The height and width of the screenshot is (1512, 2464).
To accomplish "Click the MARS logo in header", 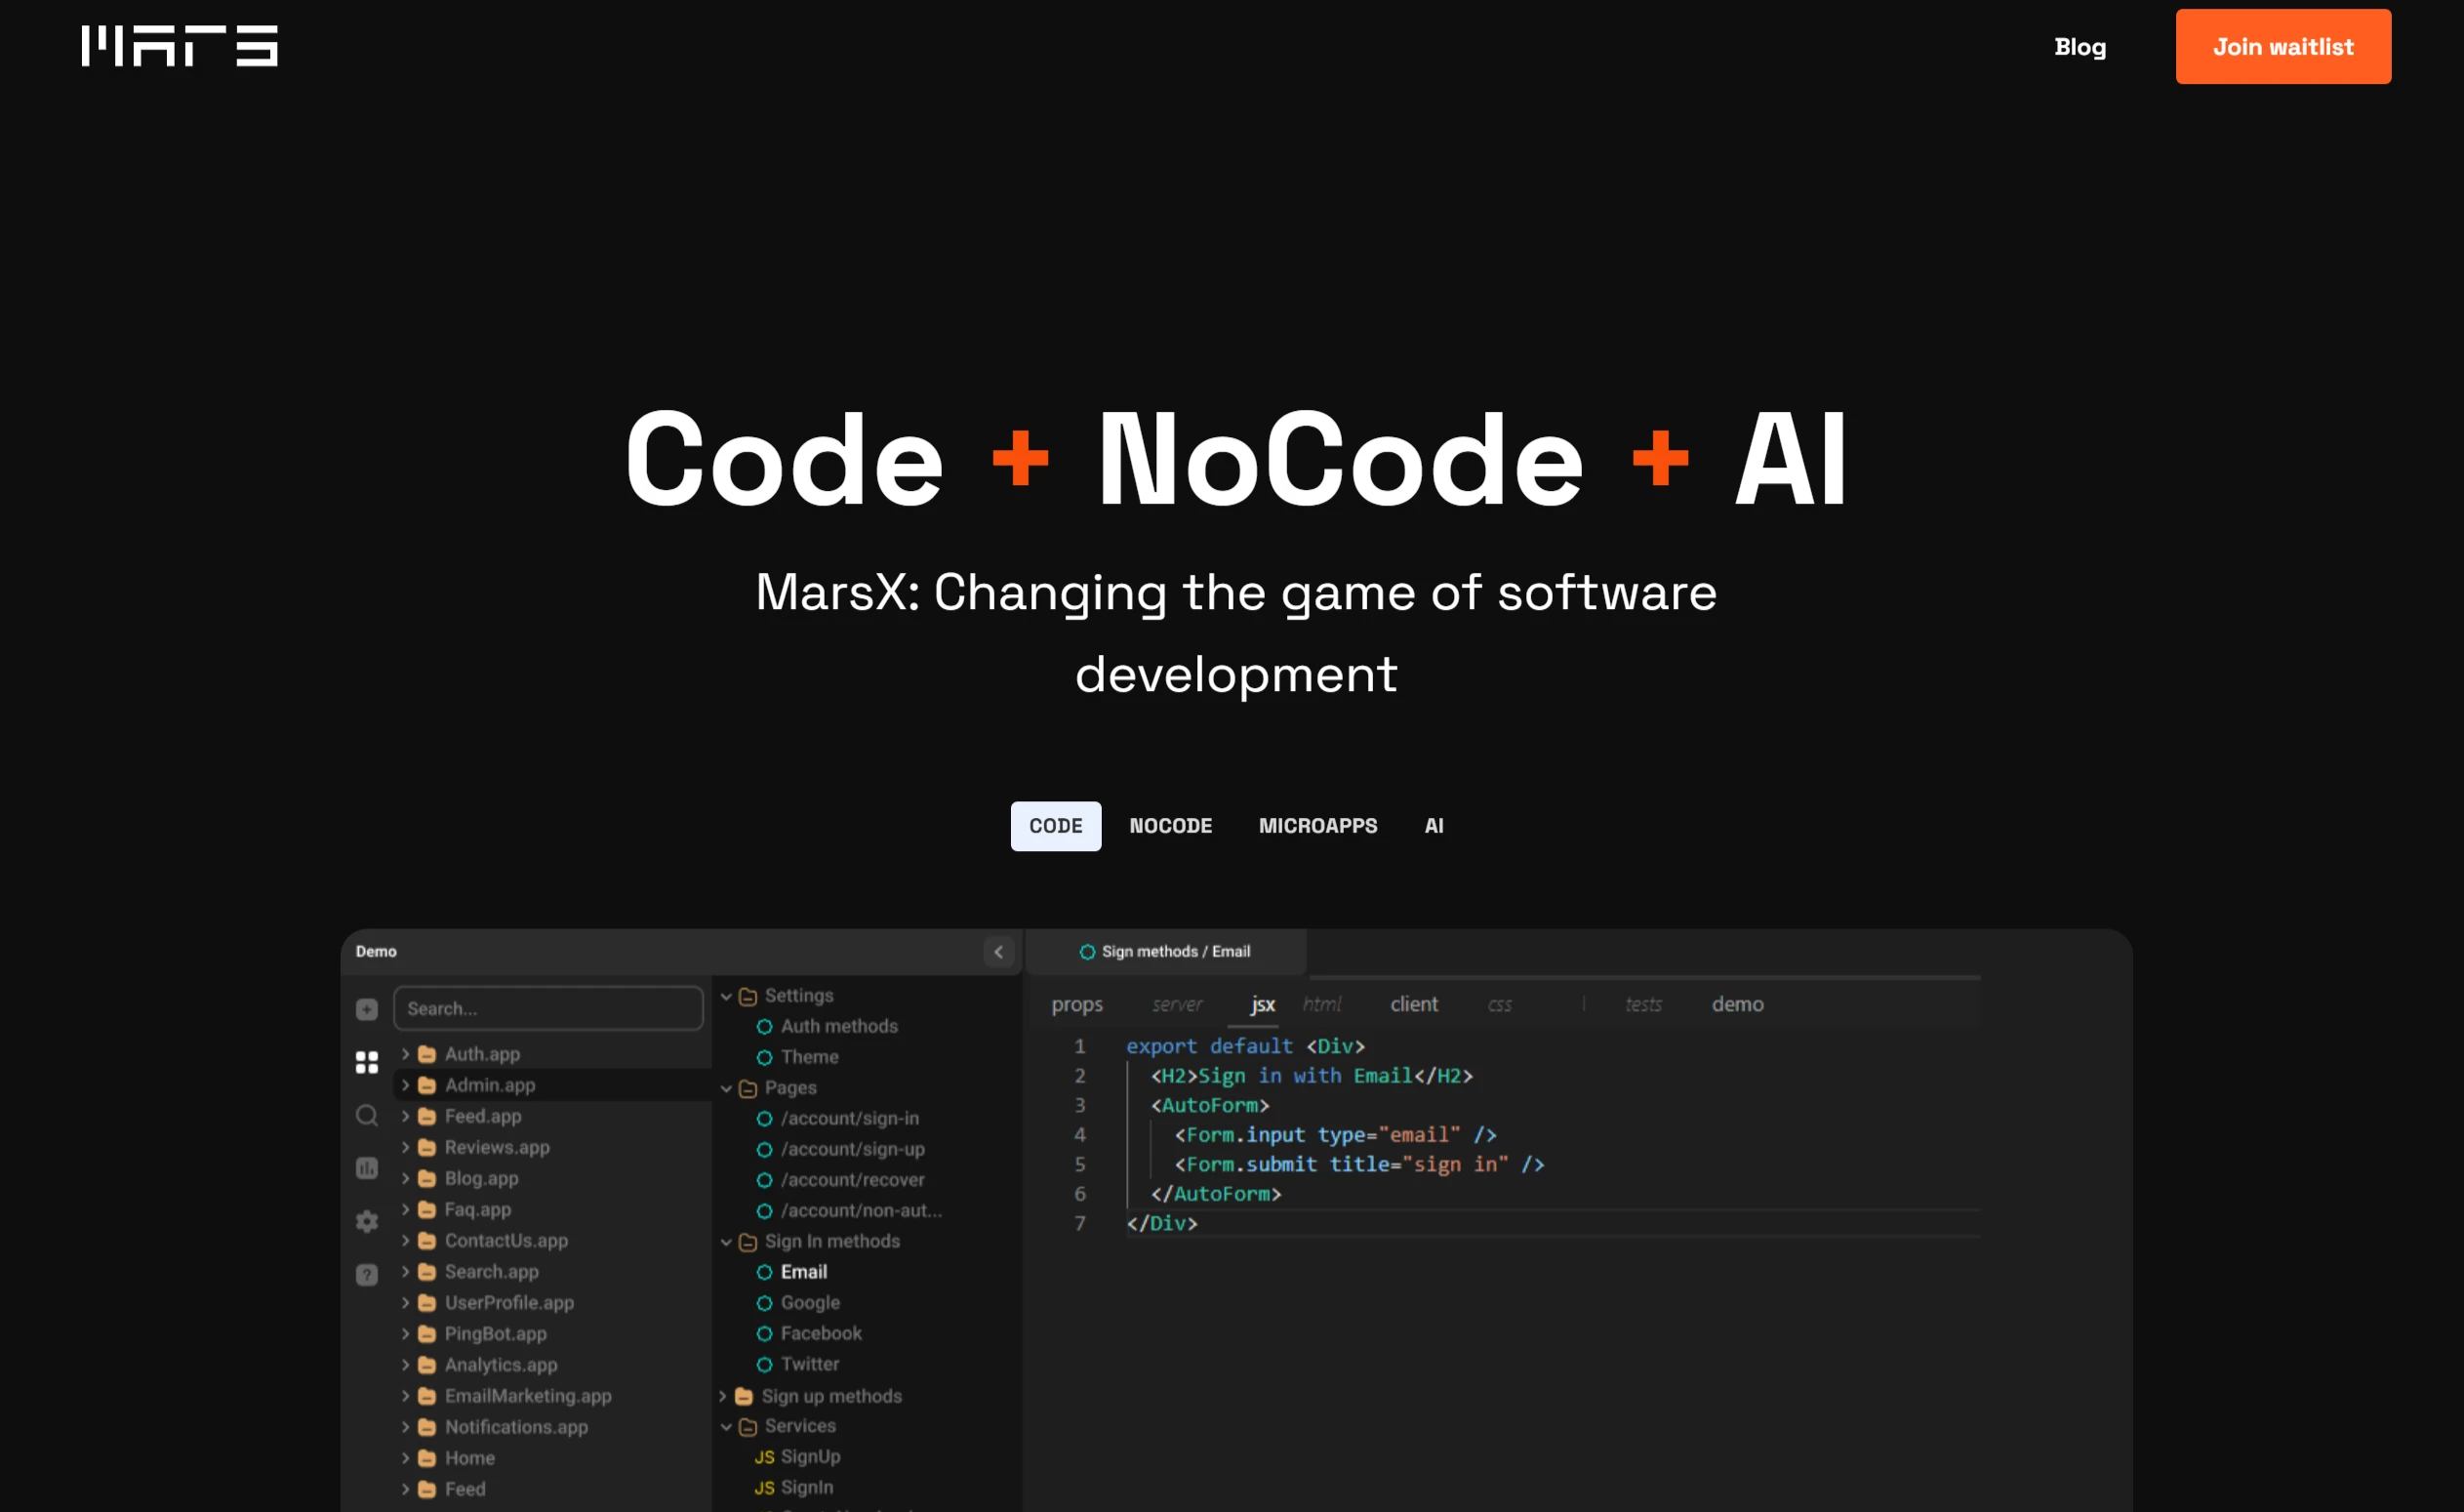I will (x=179, y=46).
